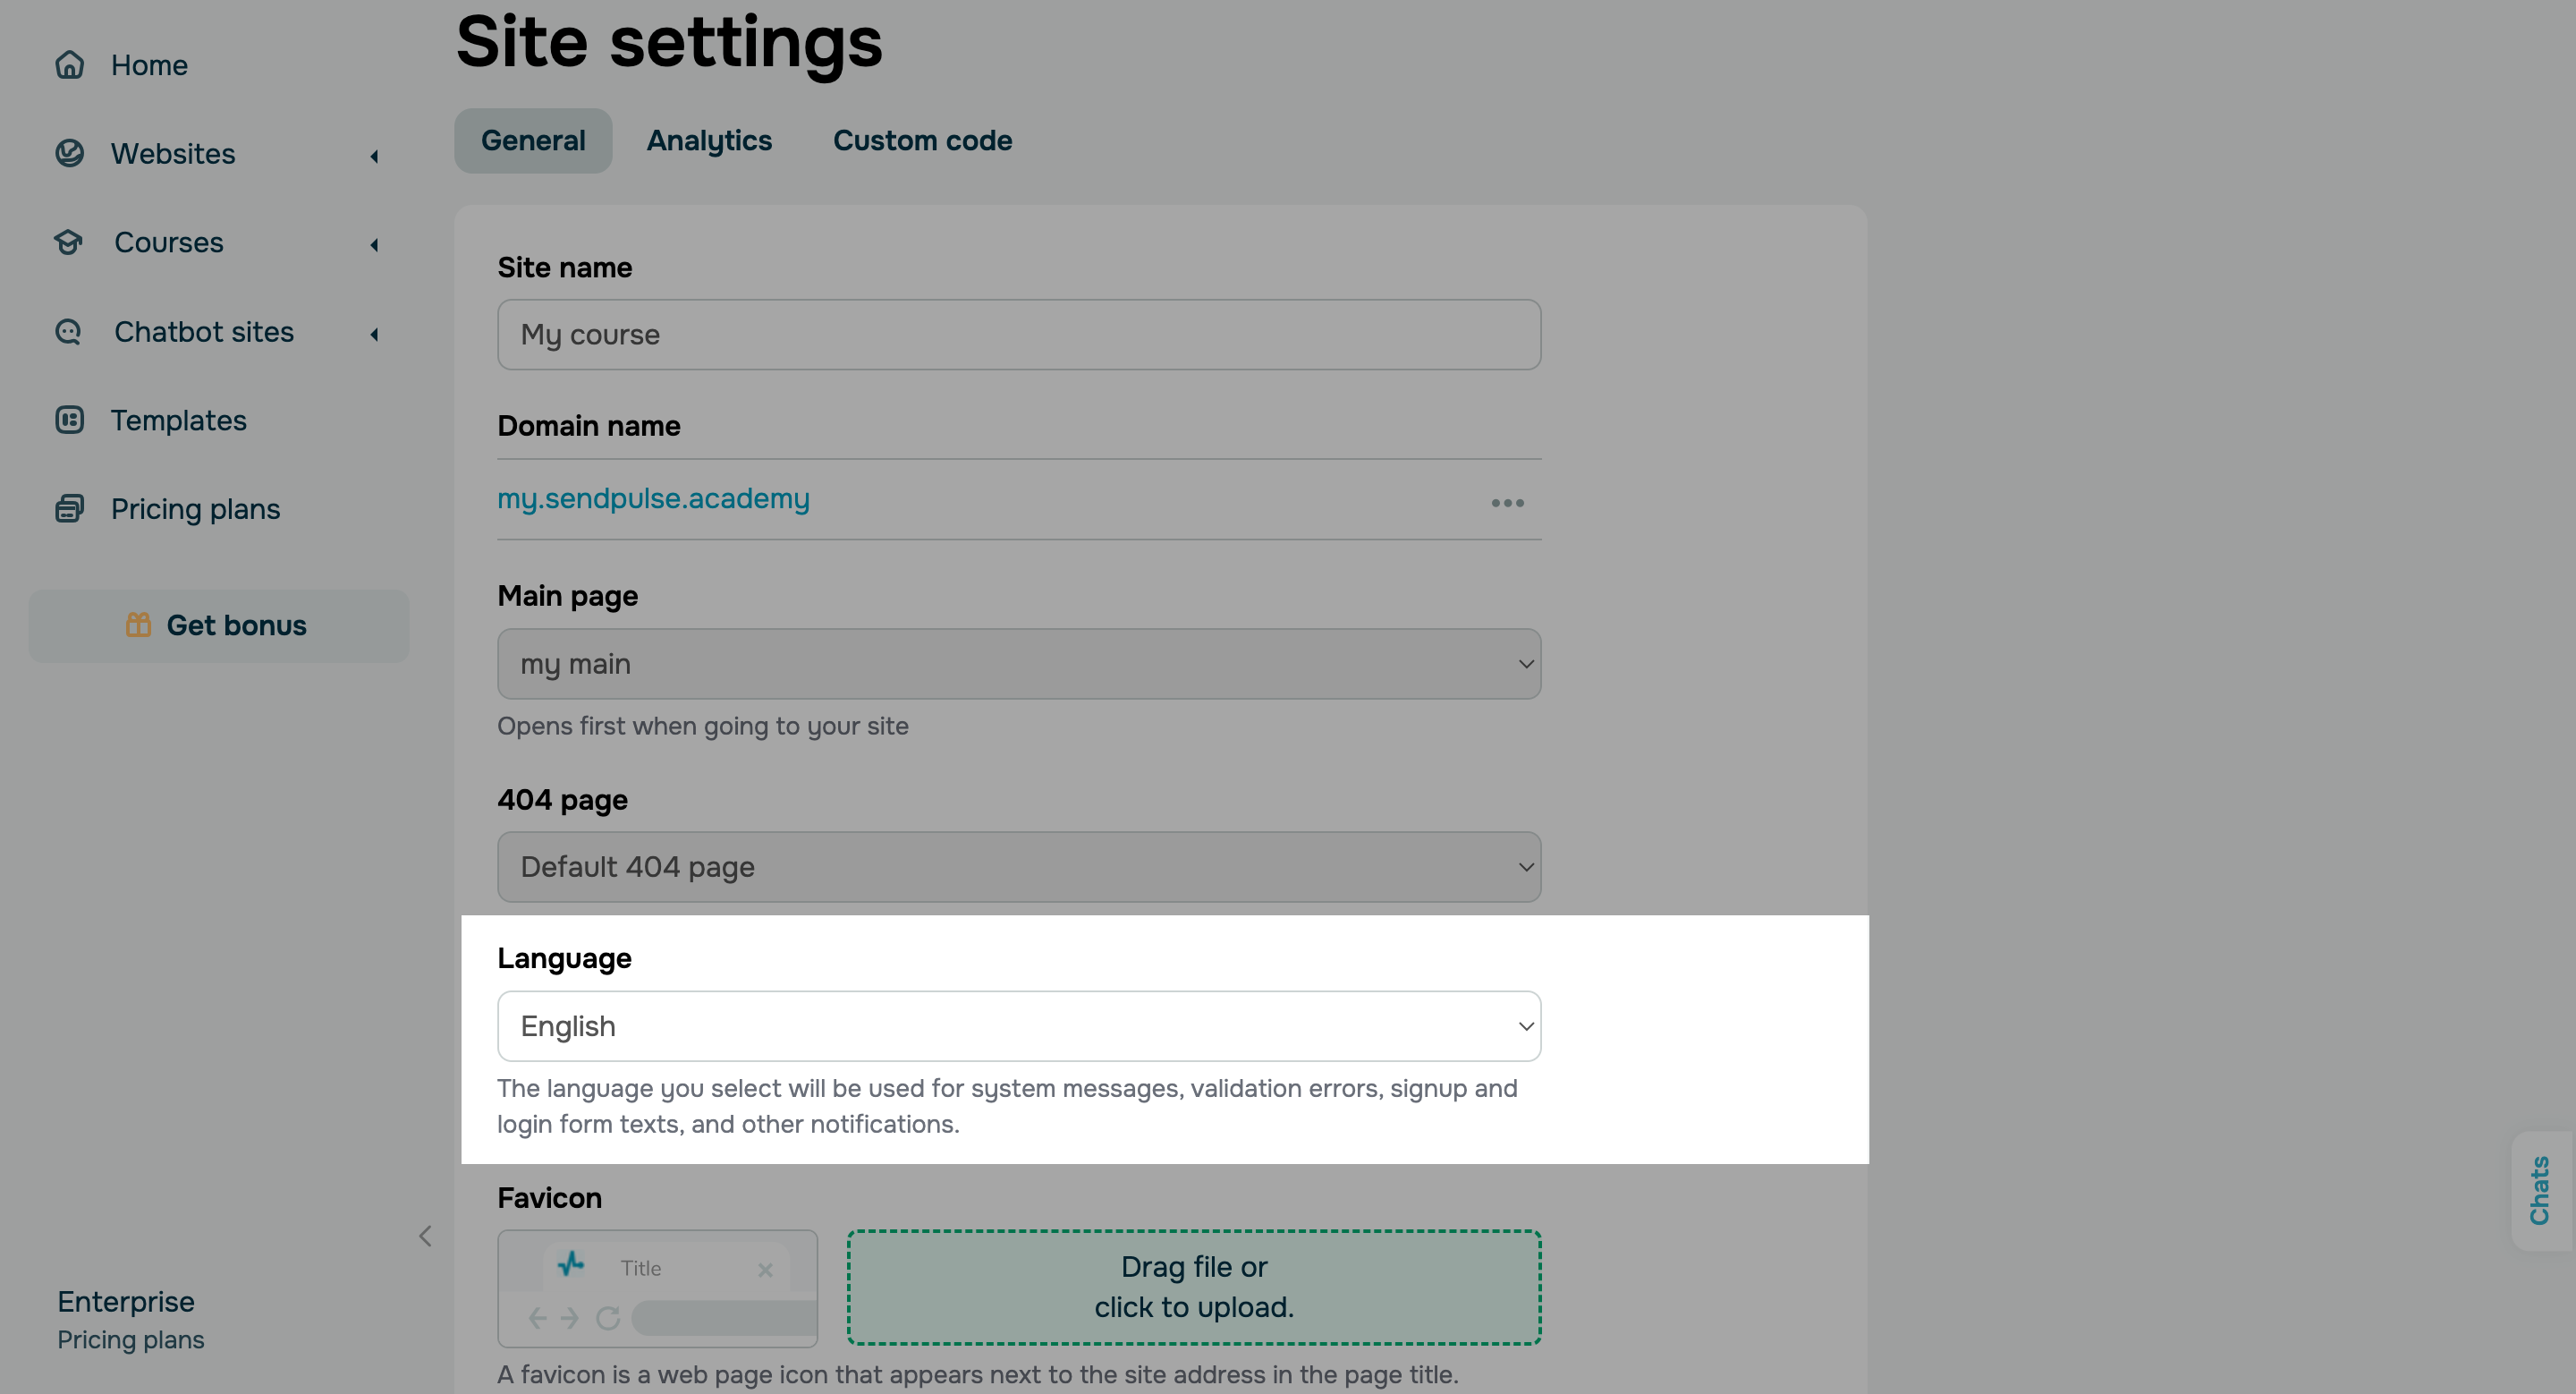
Task: Open the Custom code tab
Action: [922, 140]
